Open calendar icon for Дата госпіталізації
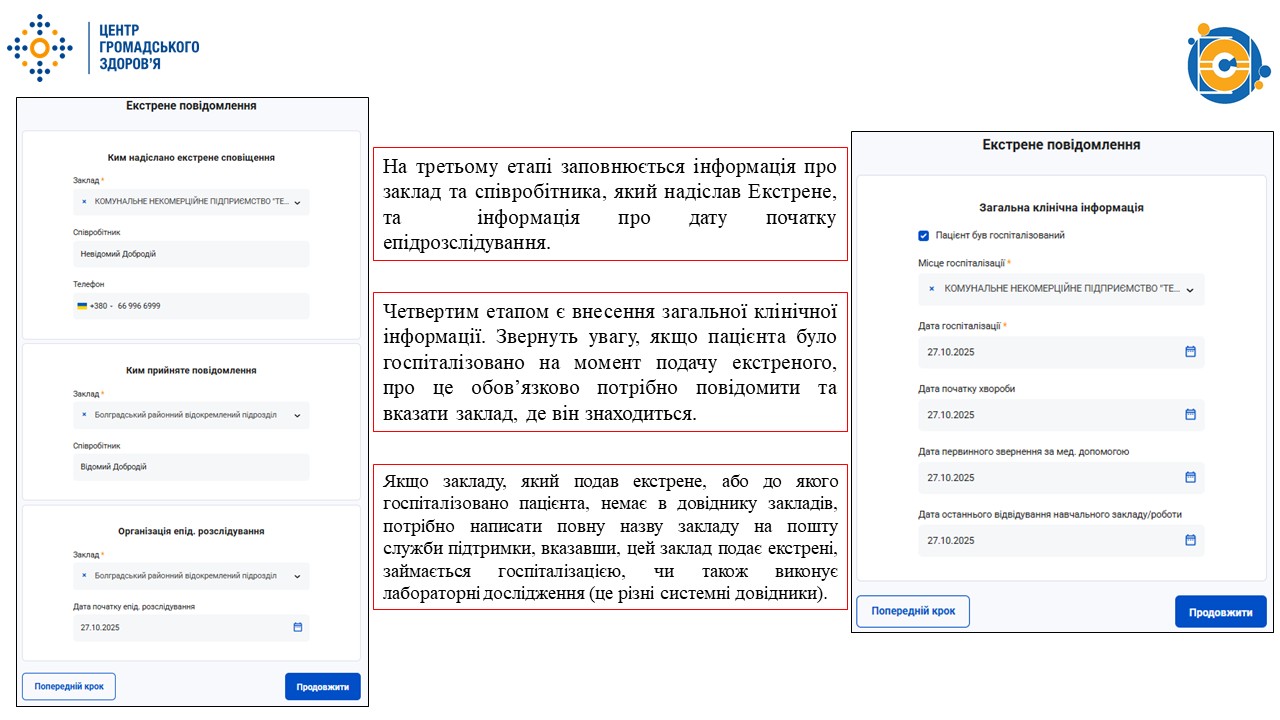 coord(1189,351)
